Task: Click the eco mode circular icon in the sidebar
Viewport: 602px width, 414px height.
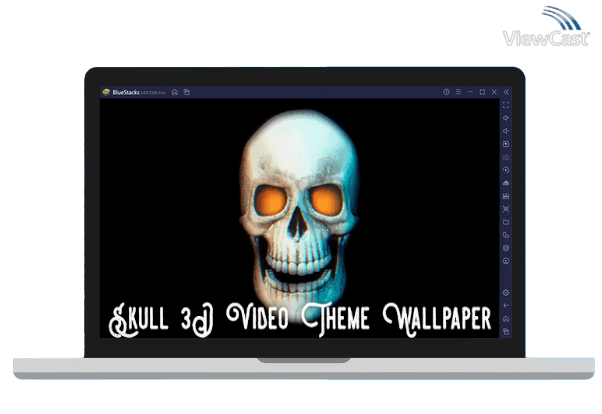Action: click(x=506, y=261)
